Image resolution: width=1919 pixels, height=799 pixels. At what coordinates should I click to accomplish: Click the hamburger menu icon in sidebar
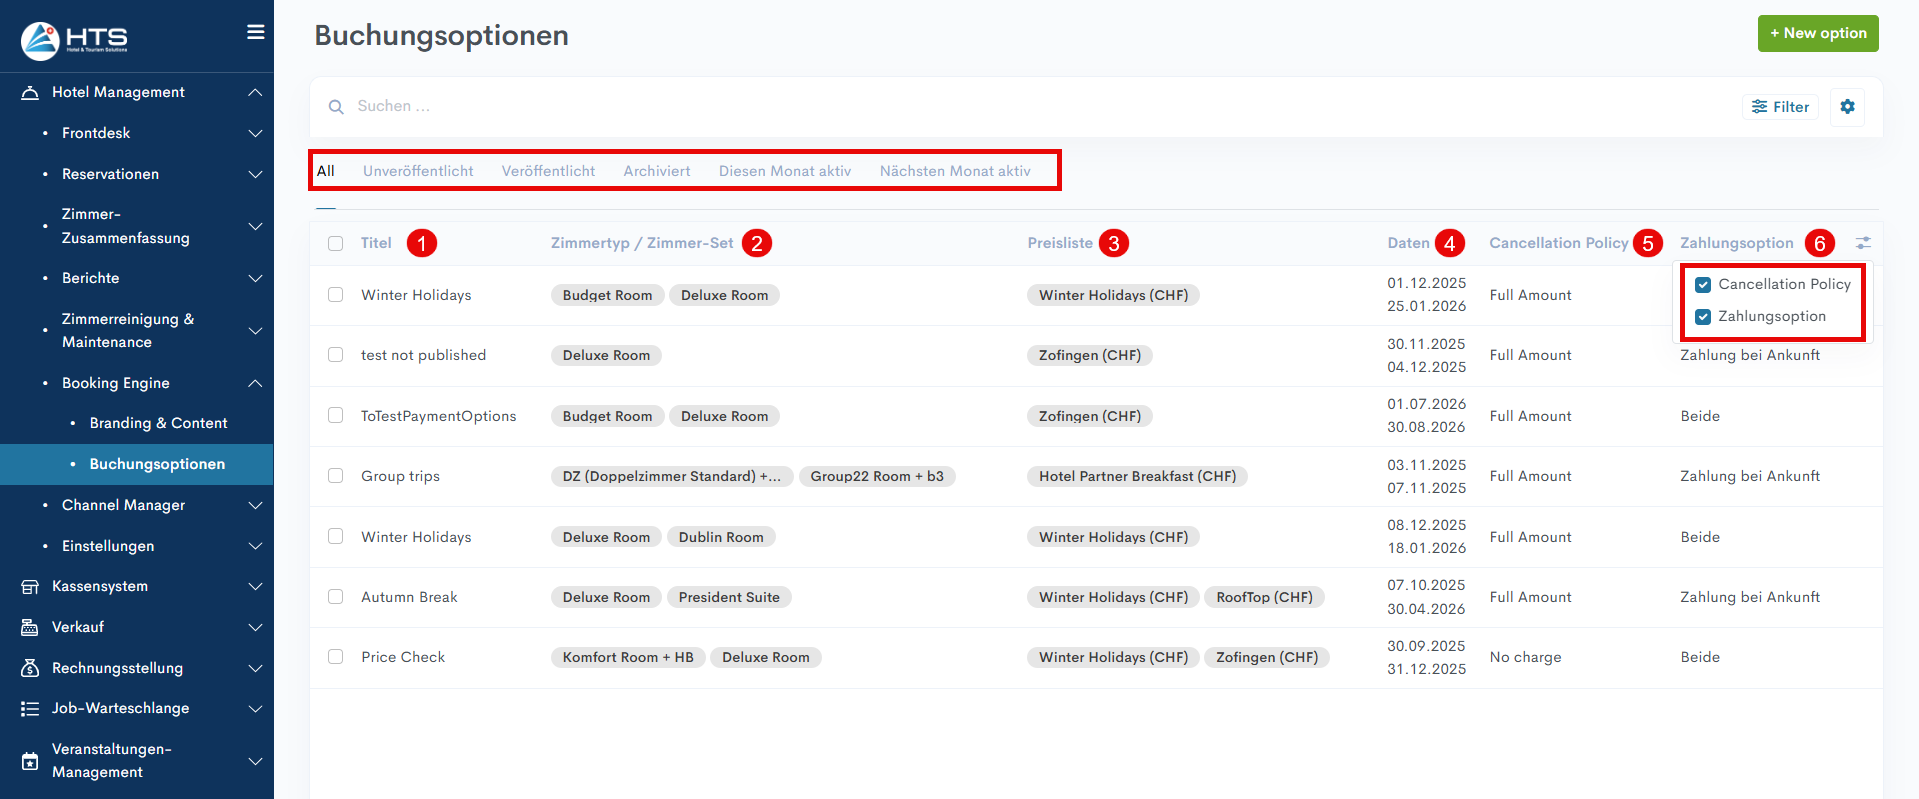(x=256, y=32)
